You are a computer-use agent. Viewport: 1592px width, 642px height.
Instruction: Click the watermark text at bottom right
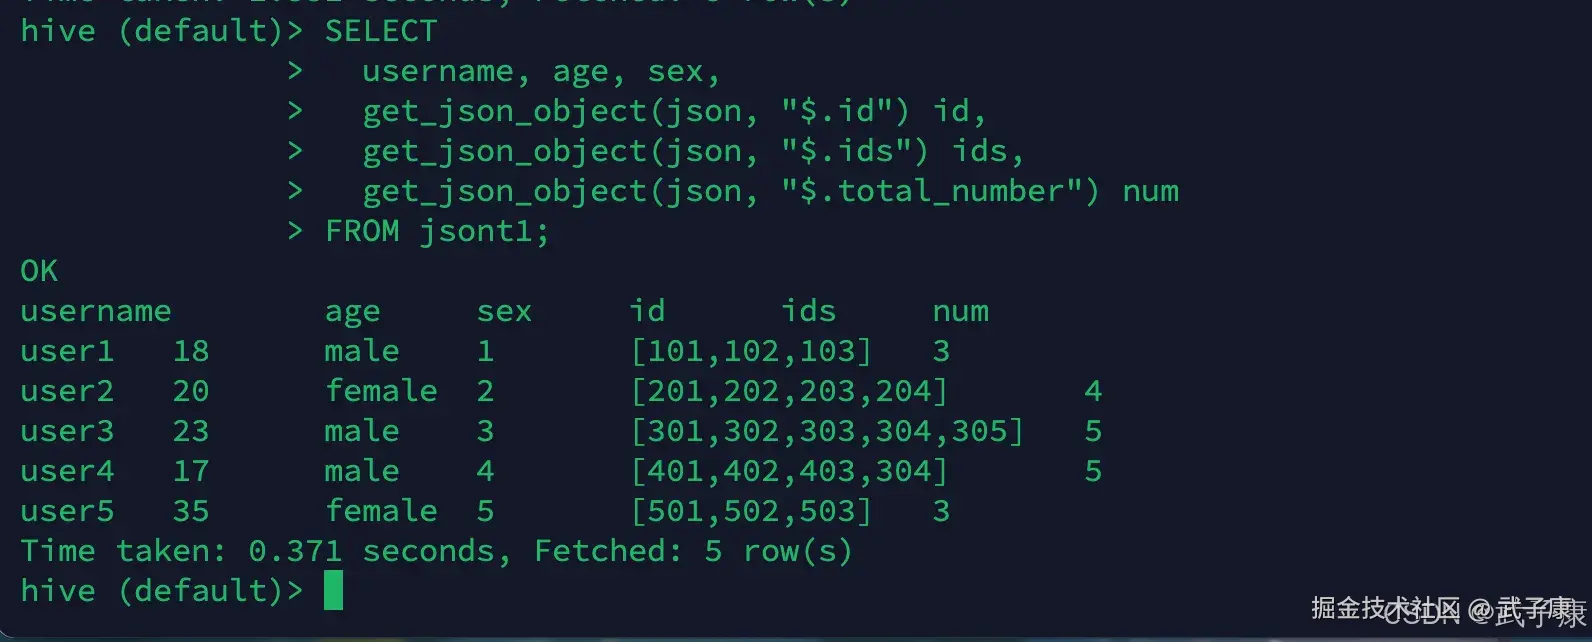tap(1446, 609)
